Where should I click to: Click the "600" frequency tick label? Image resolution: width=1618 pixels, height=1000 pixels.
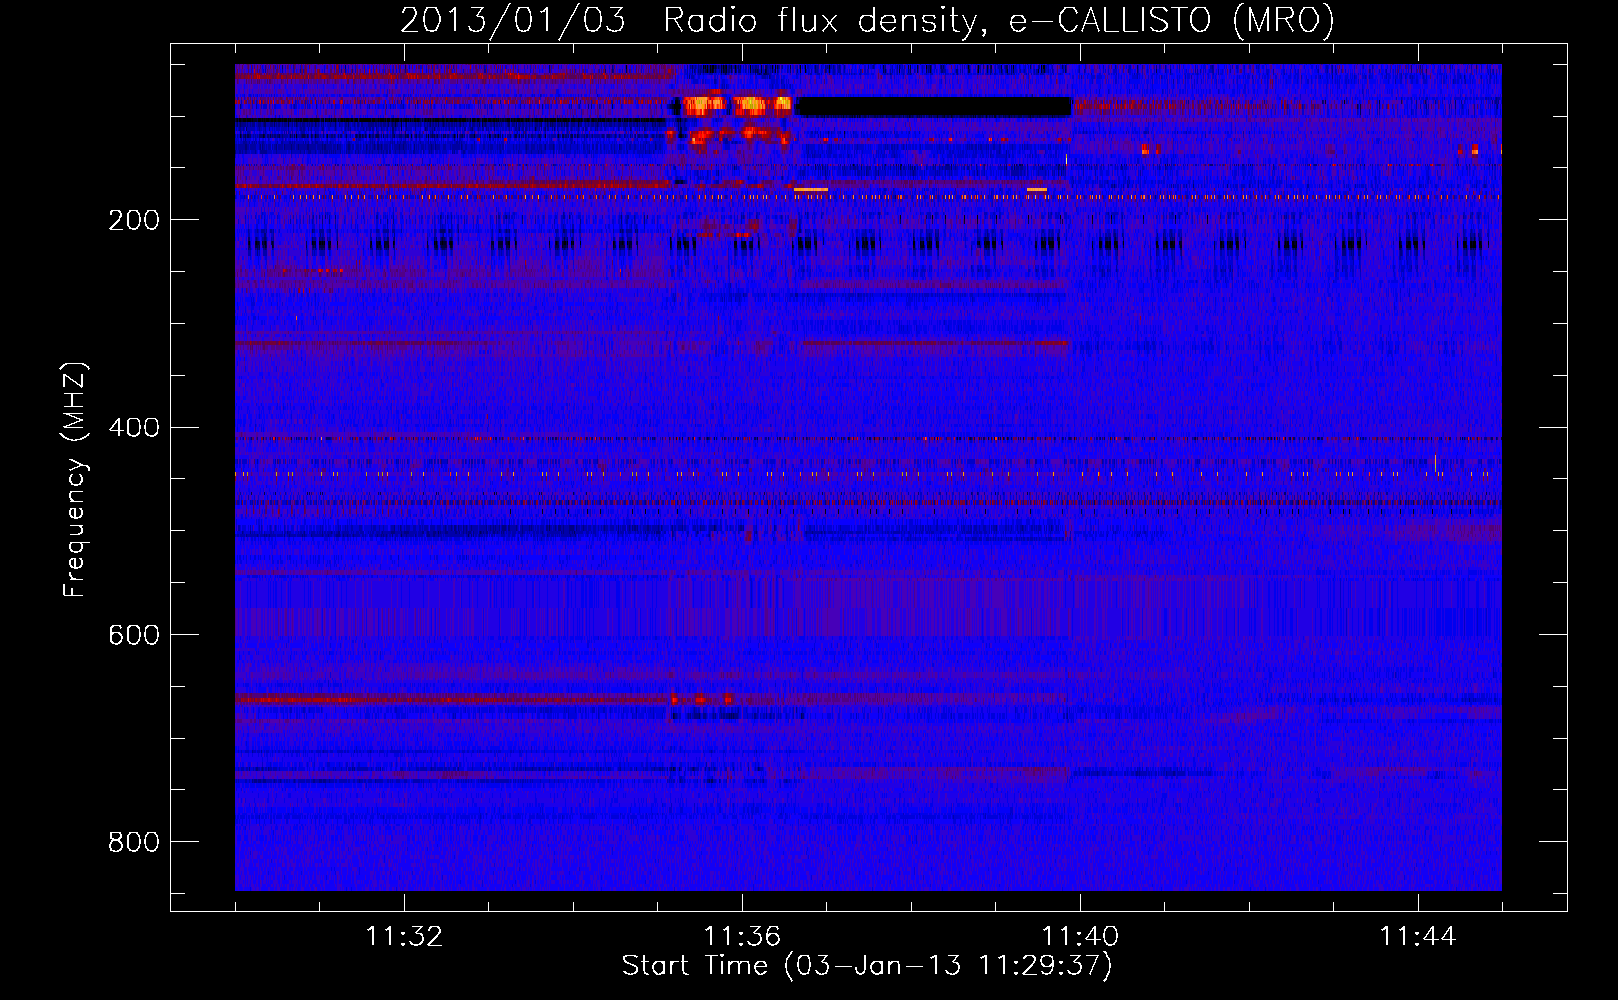[134, 636]
